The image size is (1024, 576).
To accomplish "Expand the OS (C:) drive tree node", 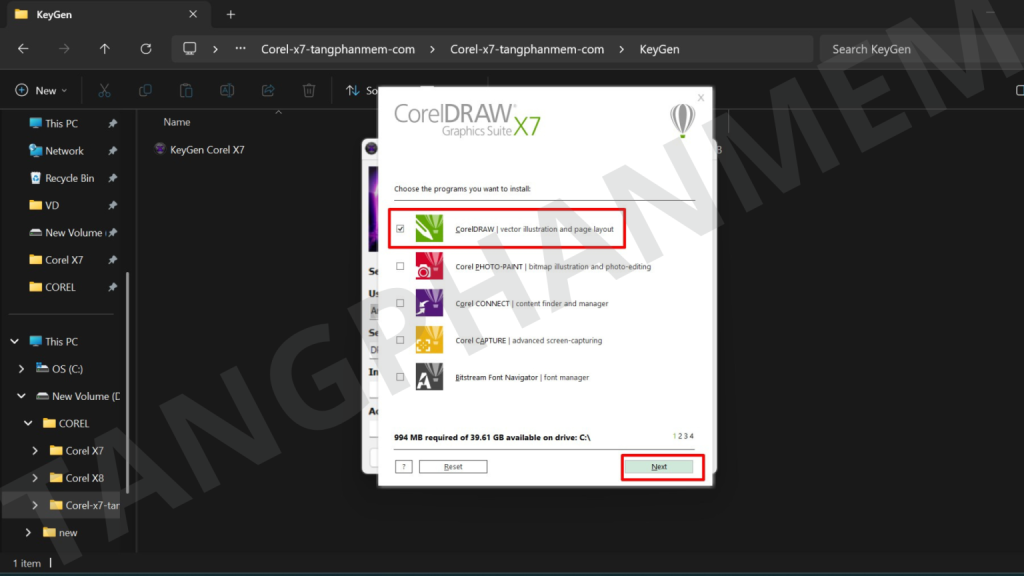I will pyautogui.click(x=22, y=369).
